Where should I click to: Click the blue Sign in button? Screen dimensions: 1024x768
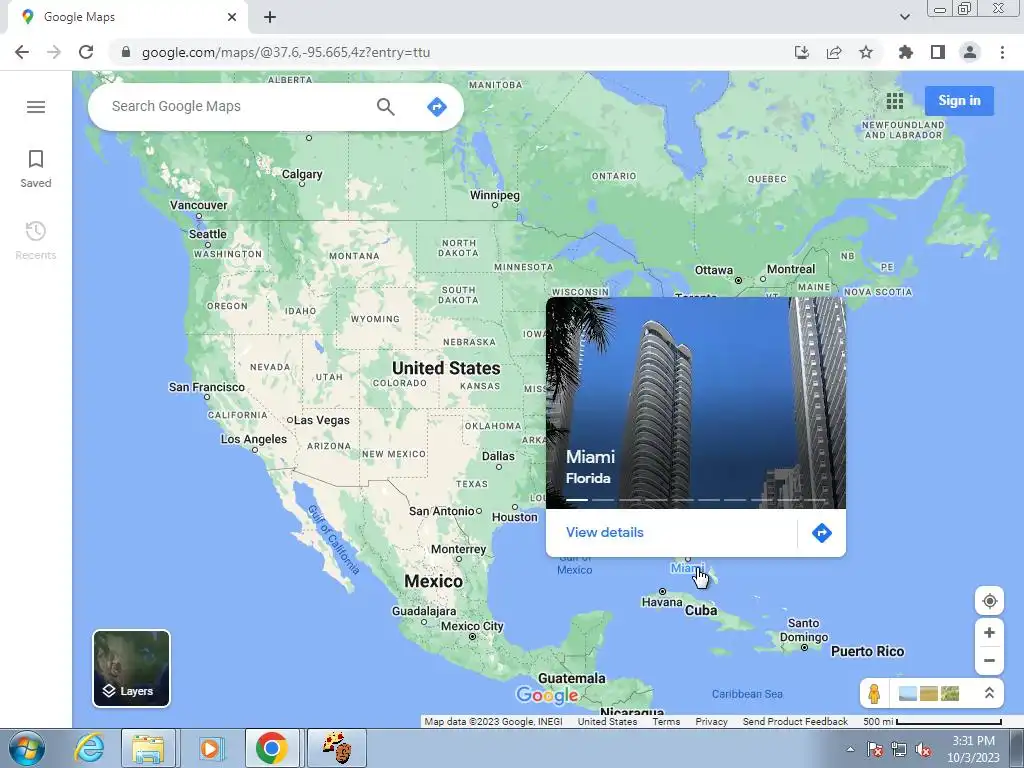tap(959, 101)
